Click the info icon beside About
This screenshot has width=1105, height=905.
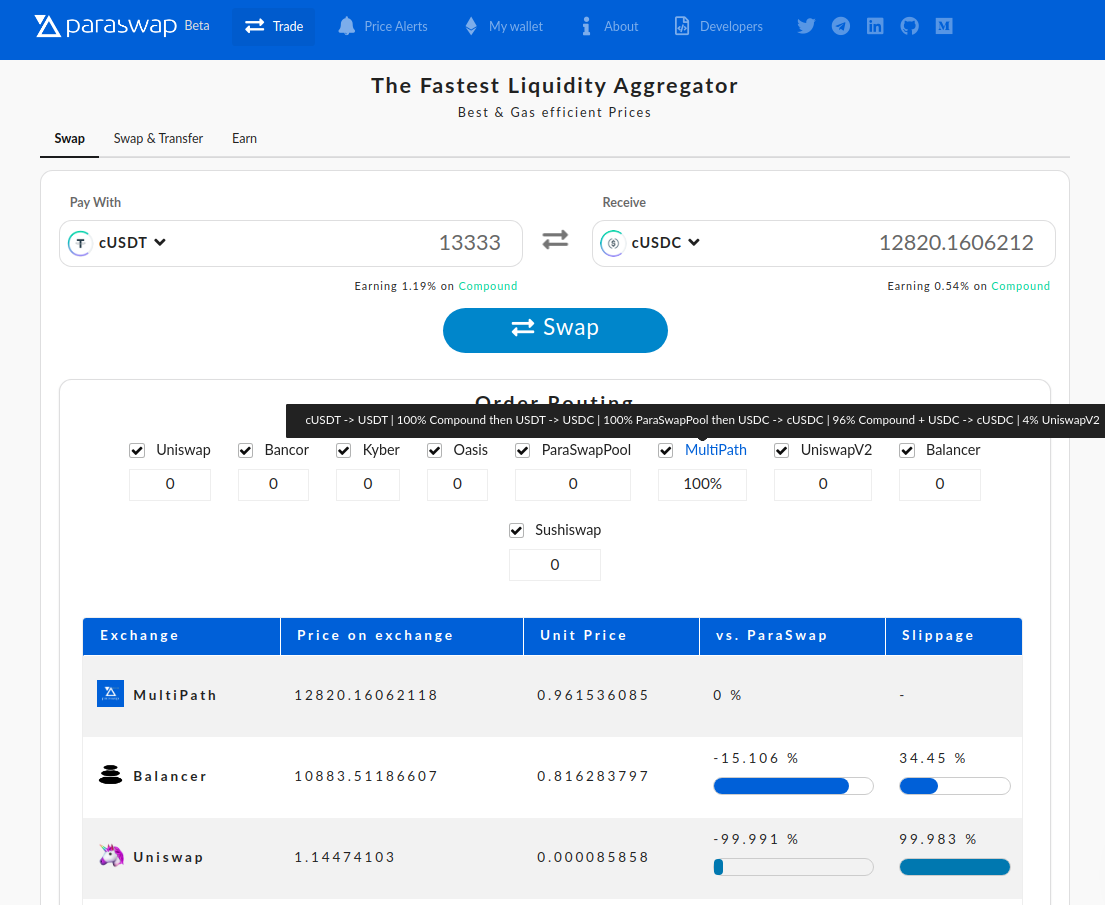[x=586, y=26]
